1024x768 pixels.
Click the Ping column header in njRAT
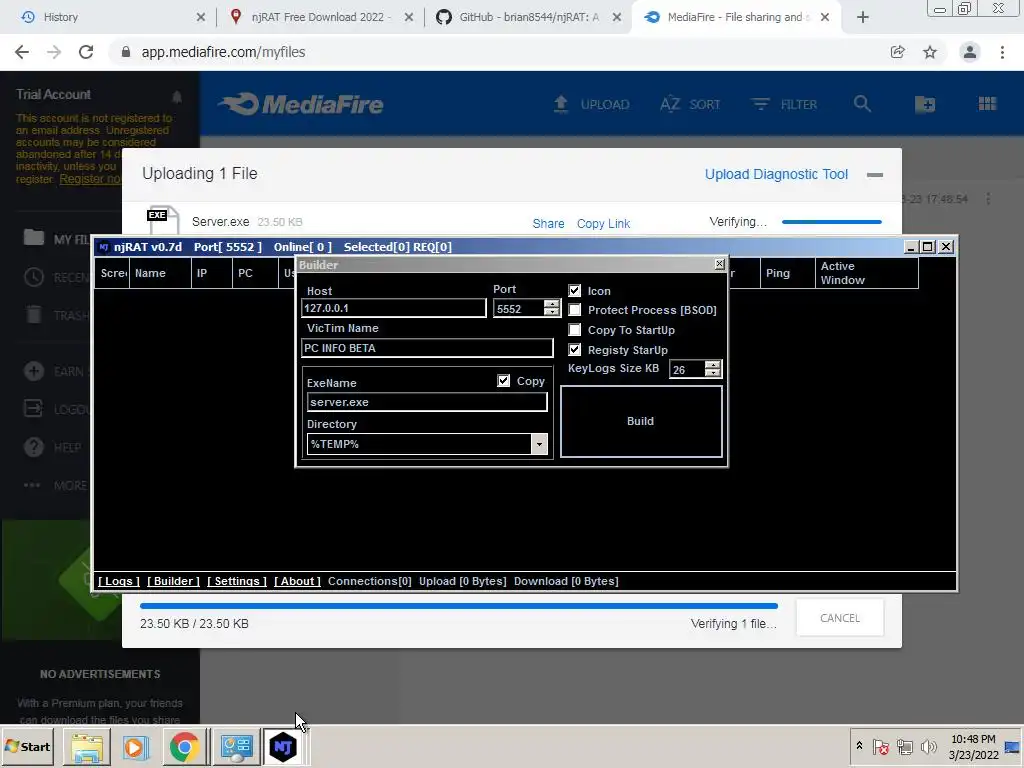pos(788,273)
